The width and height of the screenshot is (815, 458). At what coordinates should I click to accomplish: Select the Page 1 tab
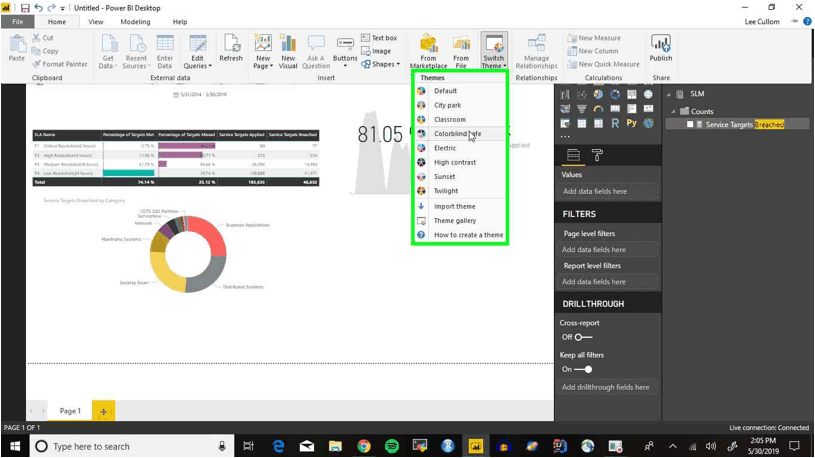coord(70,411)
